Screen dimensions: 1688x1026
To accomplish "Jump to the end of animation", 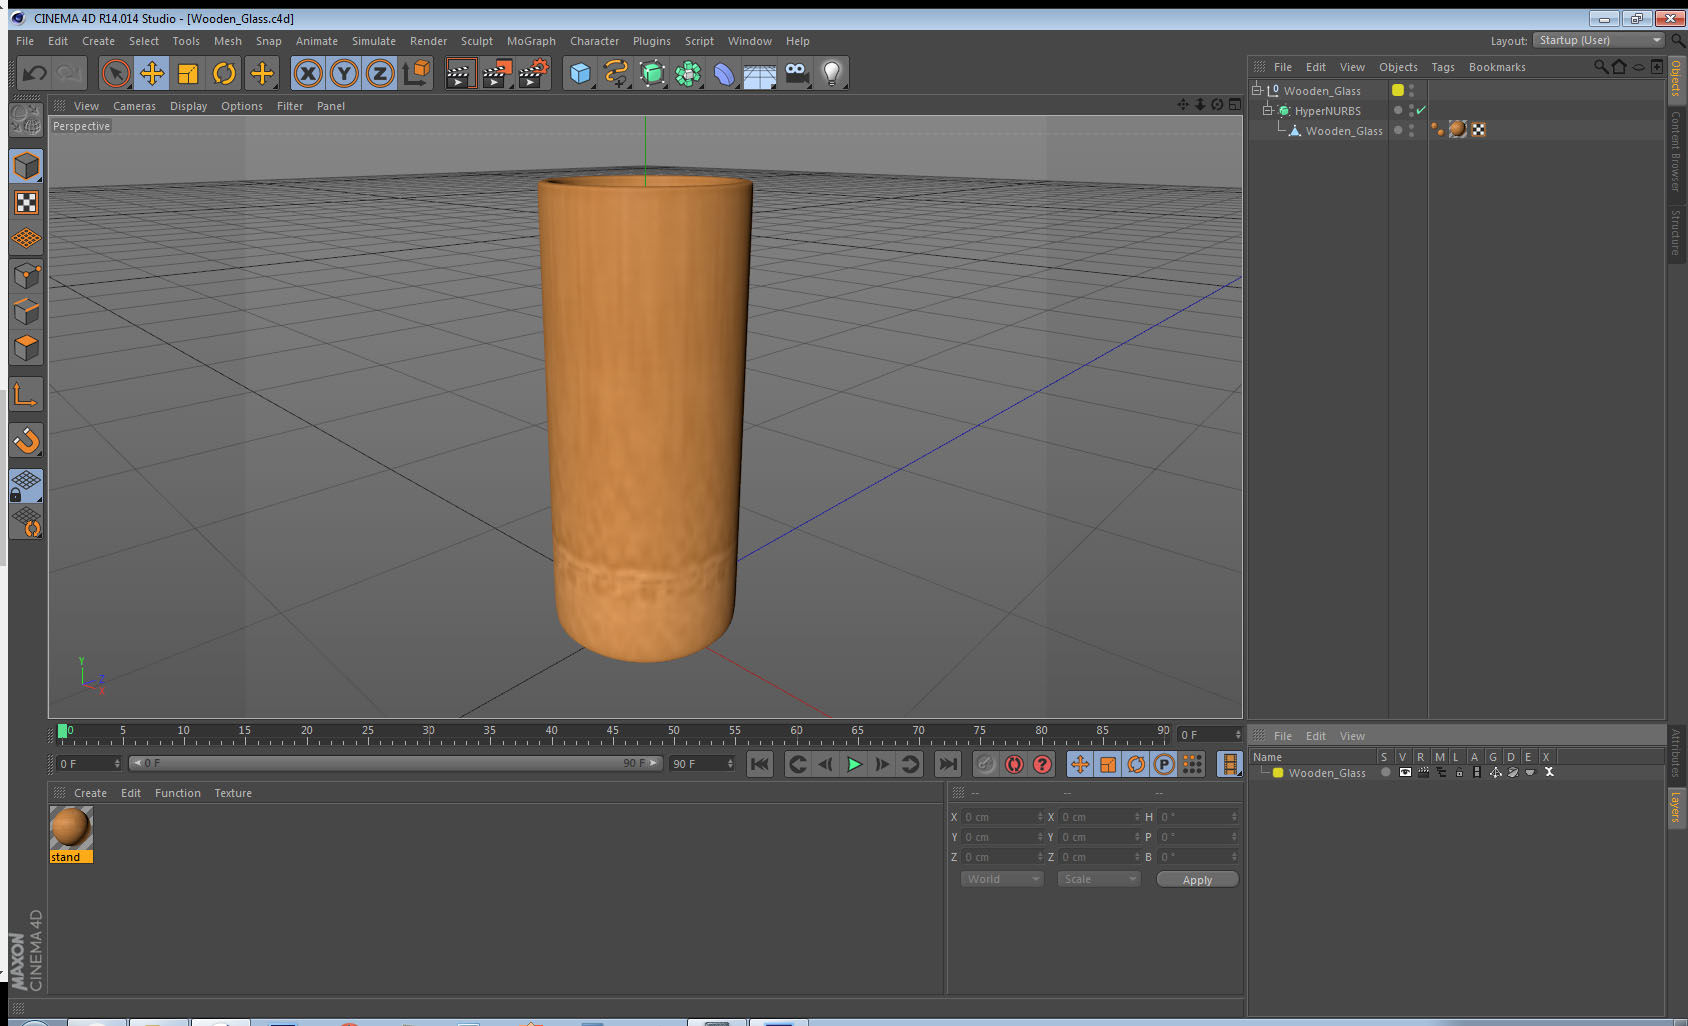I will pyautogui.click(x=947, y=764).
